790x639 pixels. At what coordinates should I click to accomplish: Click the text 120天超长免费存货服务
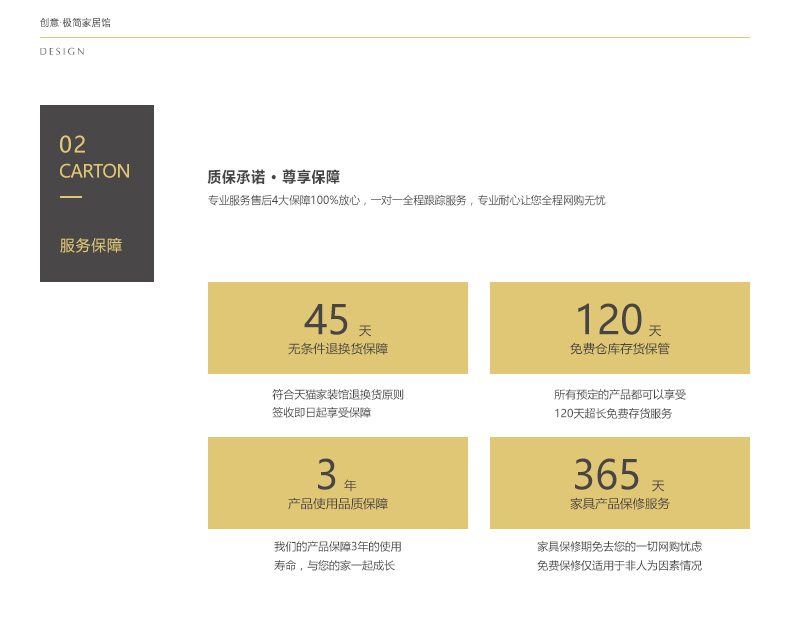pyautogui.click(x=613, y=413)
